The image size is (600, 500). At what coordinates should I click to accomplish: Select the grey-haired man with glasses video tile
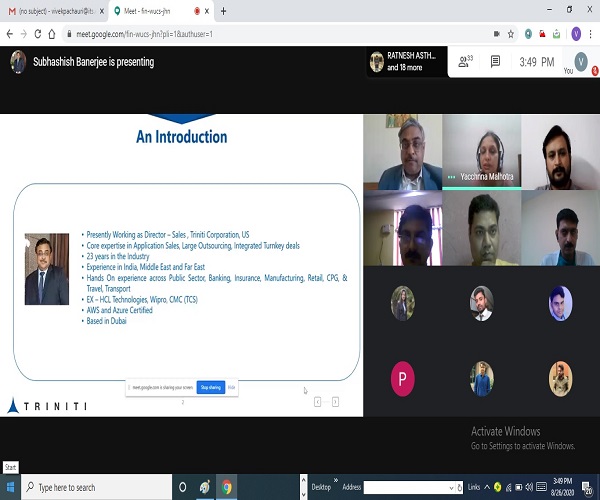pyautogui.click(x=403, y=152)
